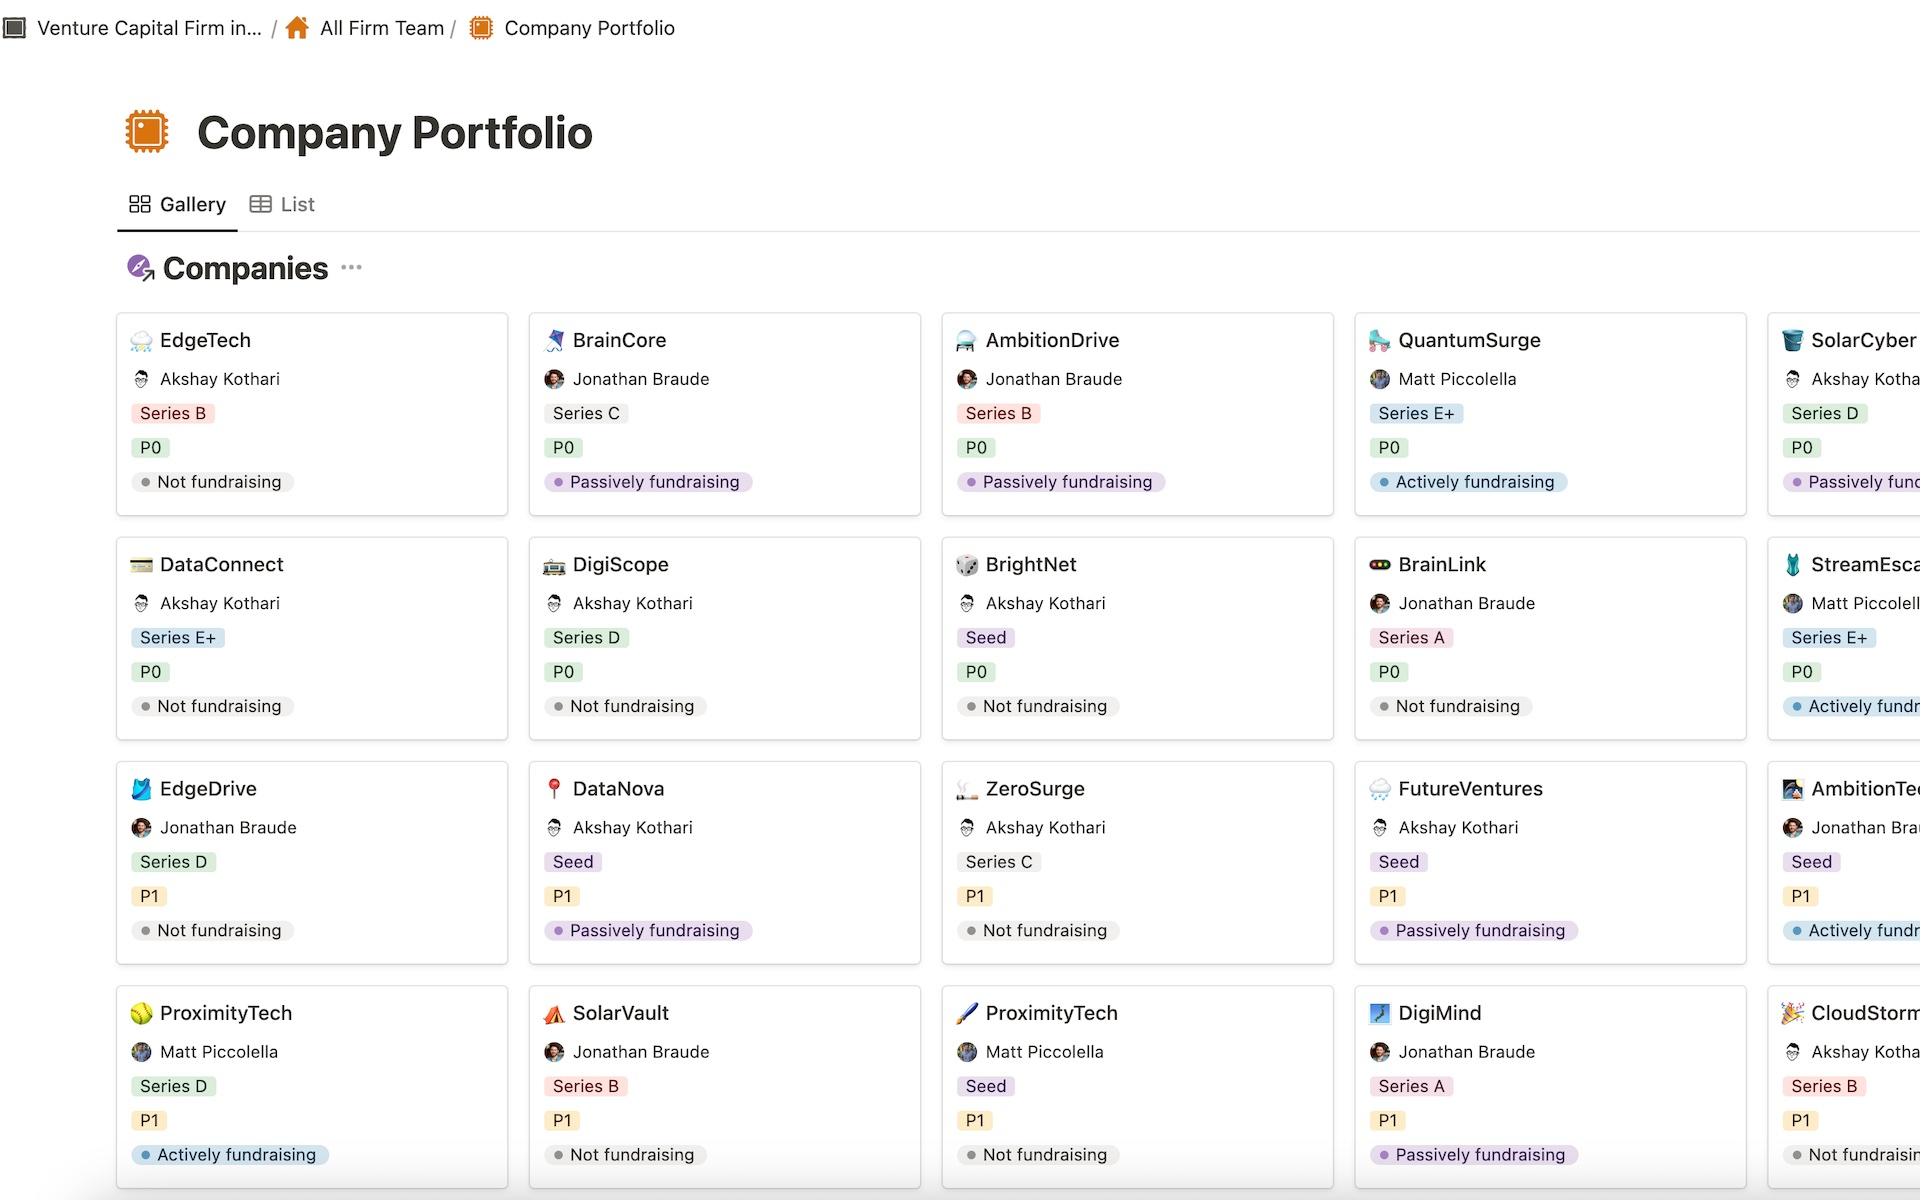Click the Companies database heading
Viewport: 1920px width, 1200px height.
(245, 268)
